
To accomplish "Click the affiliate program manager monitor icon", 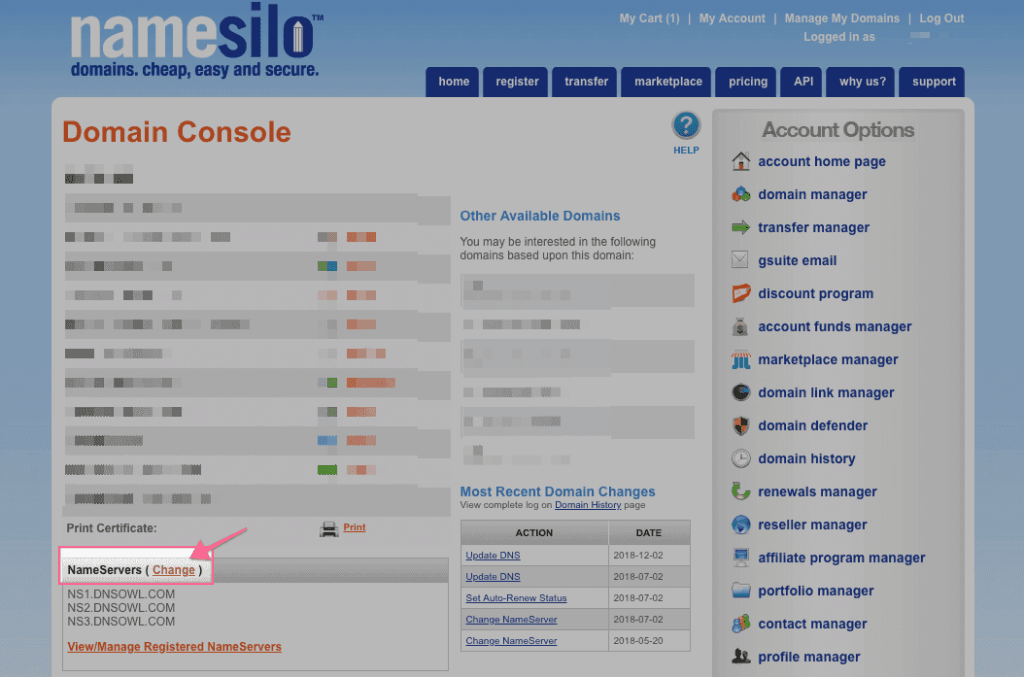I will [x=741, y=558].
